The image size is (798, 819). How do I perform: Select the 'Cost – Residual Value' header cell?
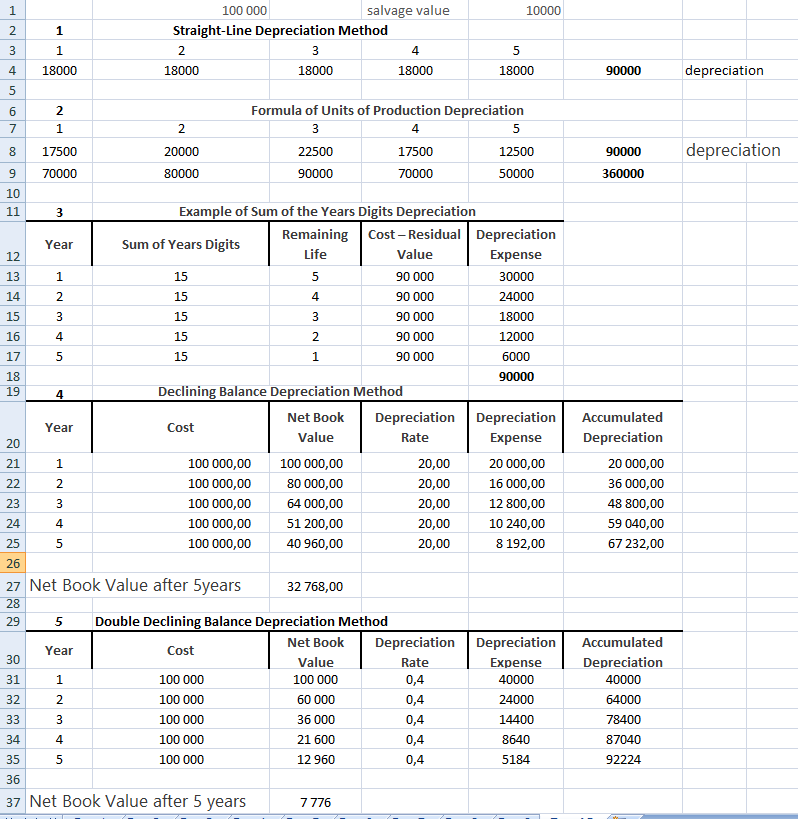click(x=414, y=244)
